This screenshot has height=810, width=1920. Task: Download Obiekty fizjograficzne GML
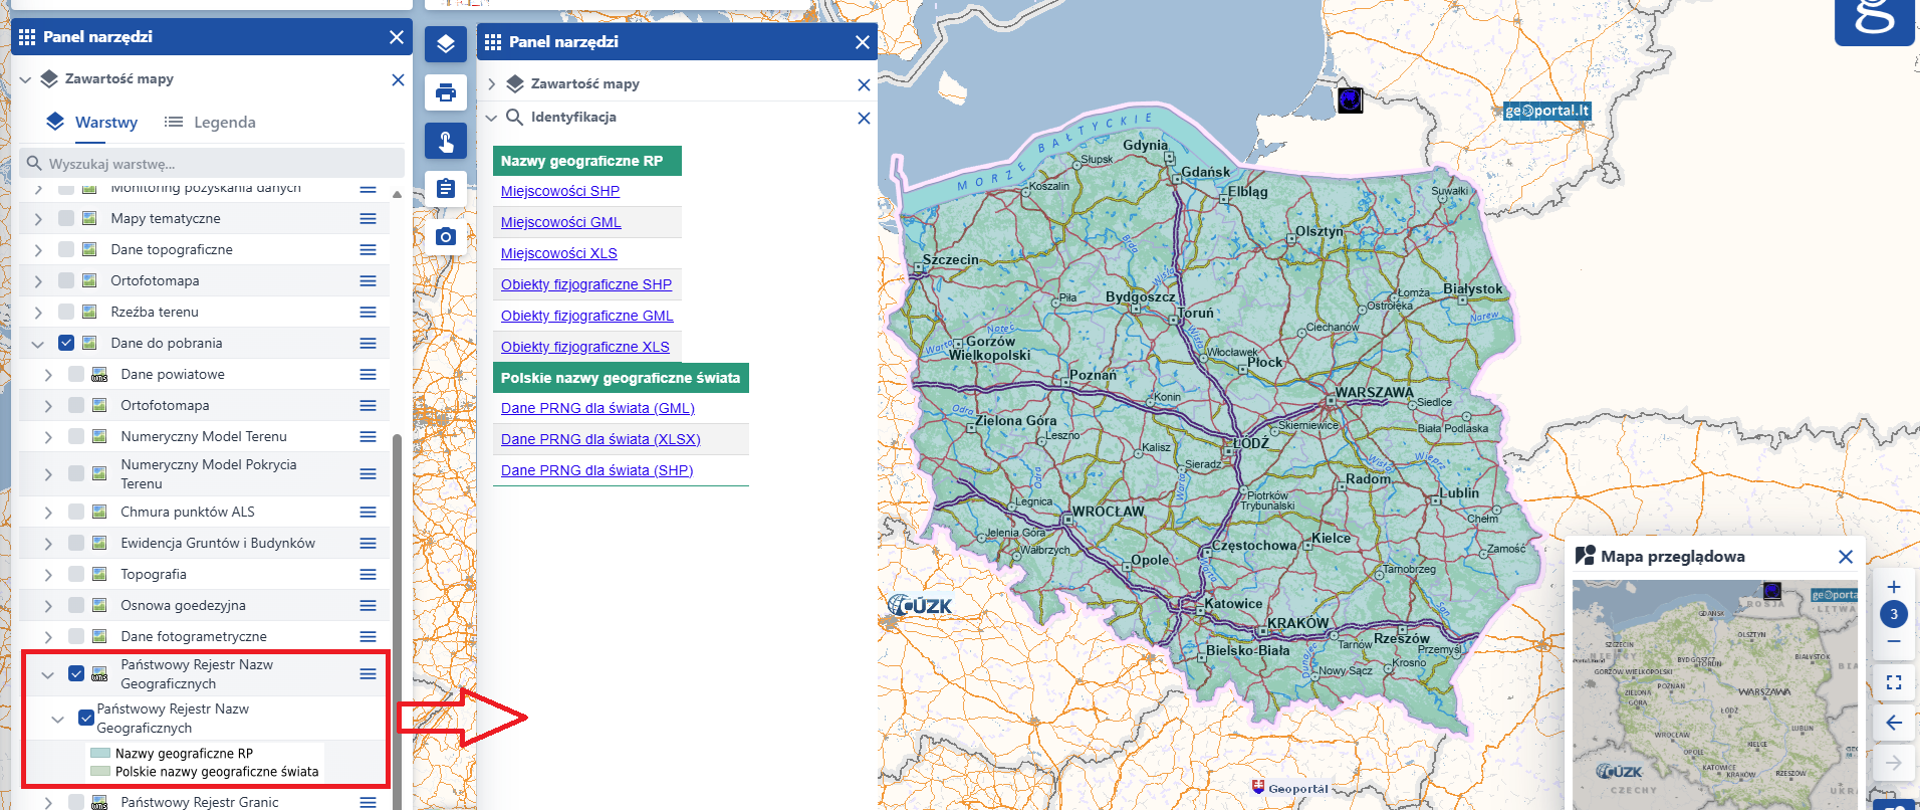(587, 316)
